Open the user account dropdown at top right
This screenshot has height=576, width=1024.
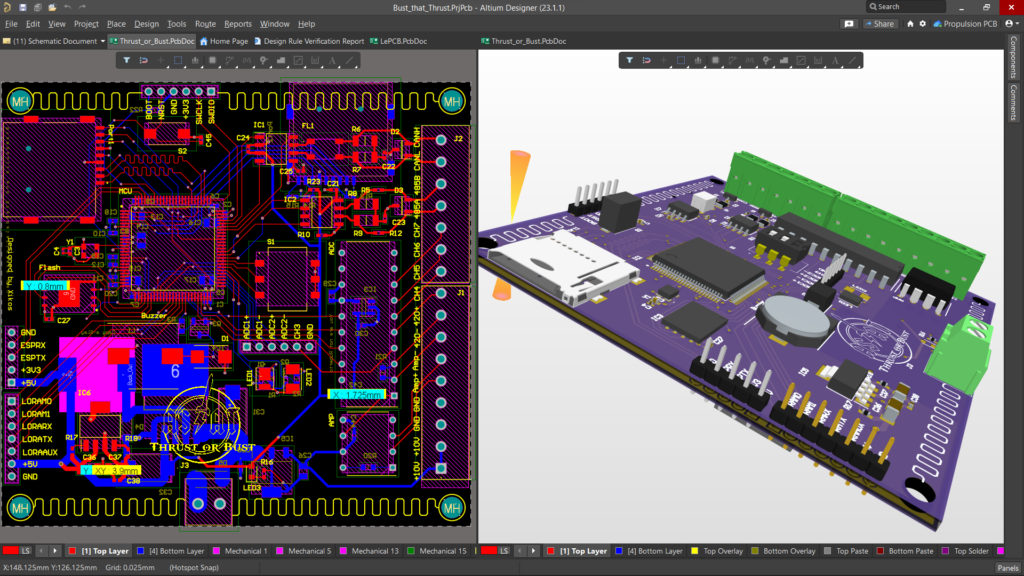click(x=1011, y=23)
